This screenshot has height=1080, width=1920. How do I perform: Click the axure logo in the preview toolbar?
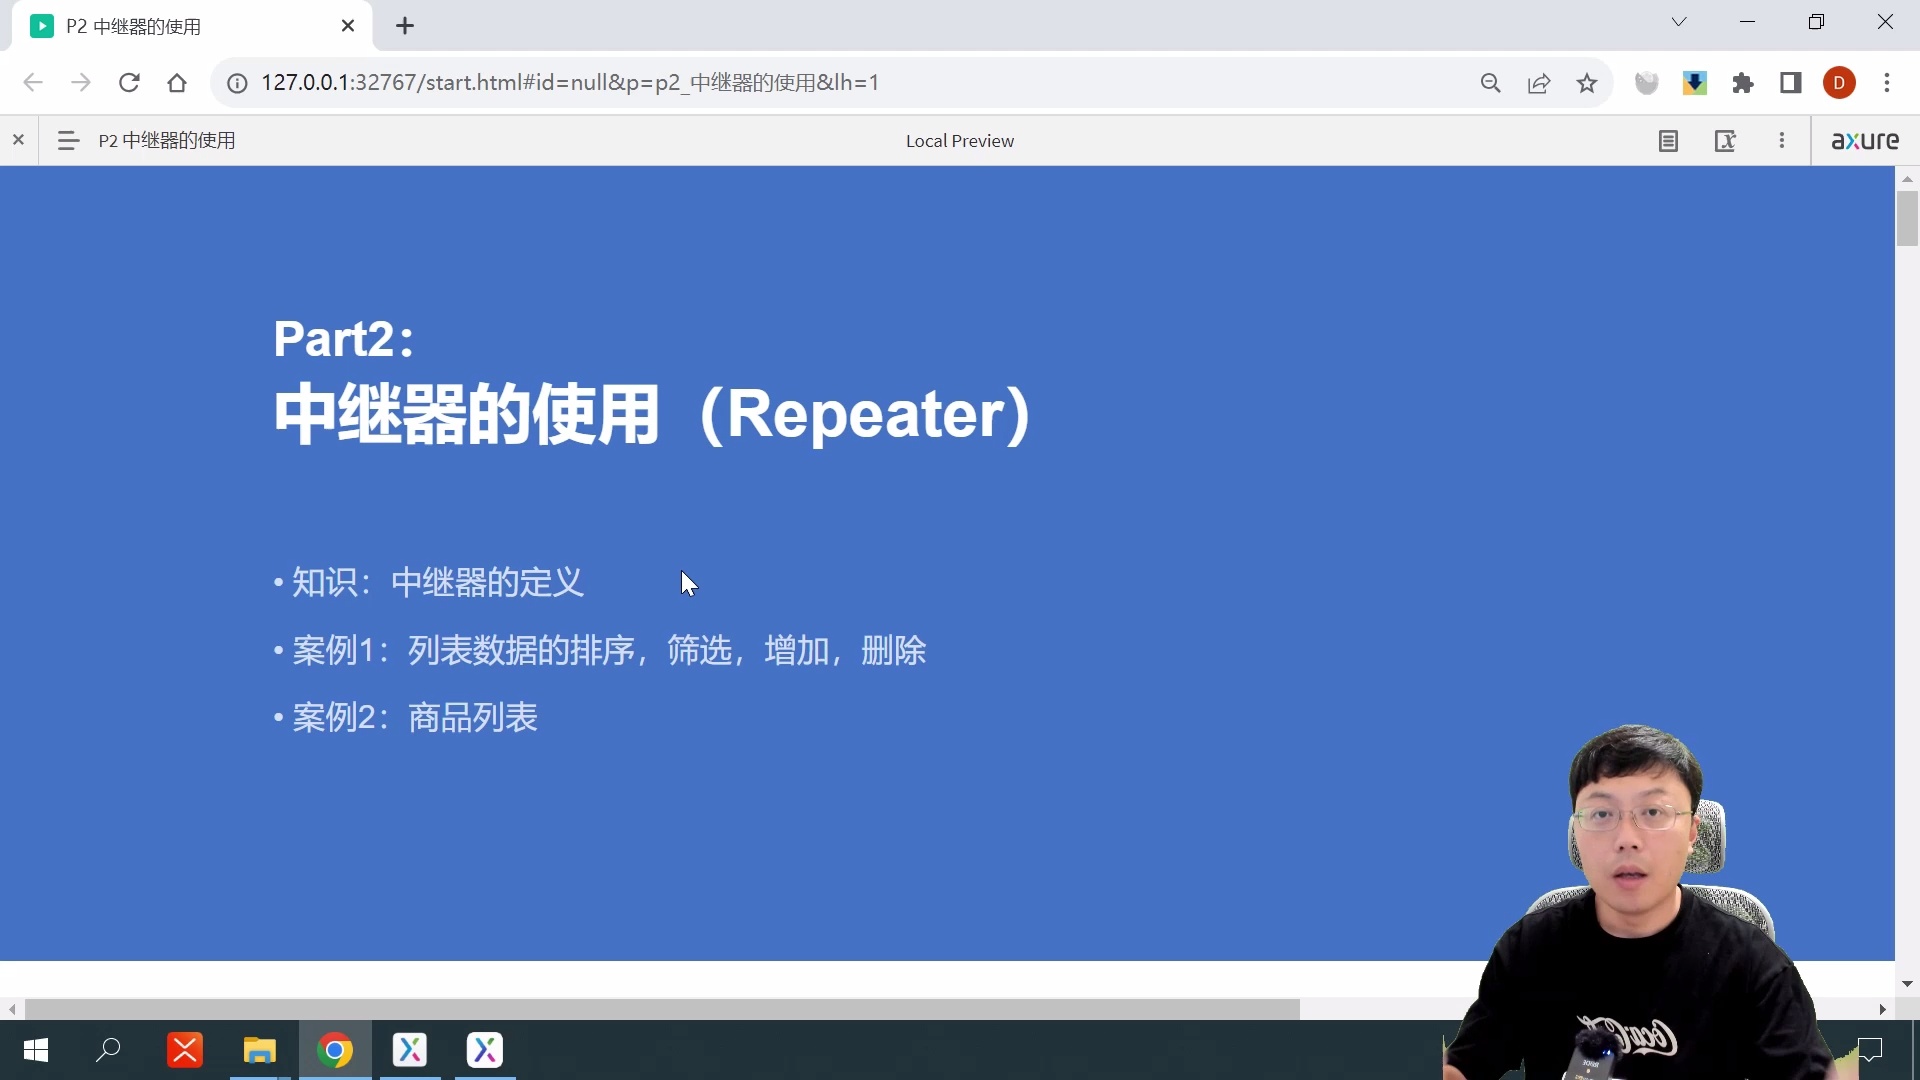point(1865,140)
